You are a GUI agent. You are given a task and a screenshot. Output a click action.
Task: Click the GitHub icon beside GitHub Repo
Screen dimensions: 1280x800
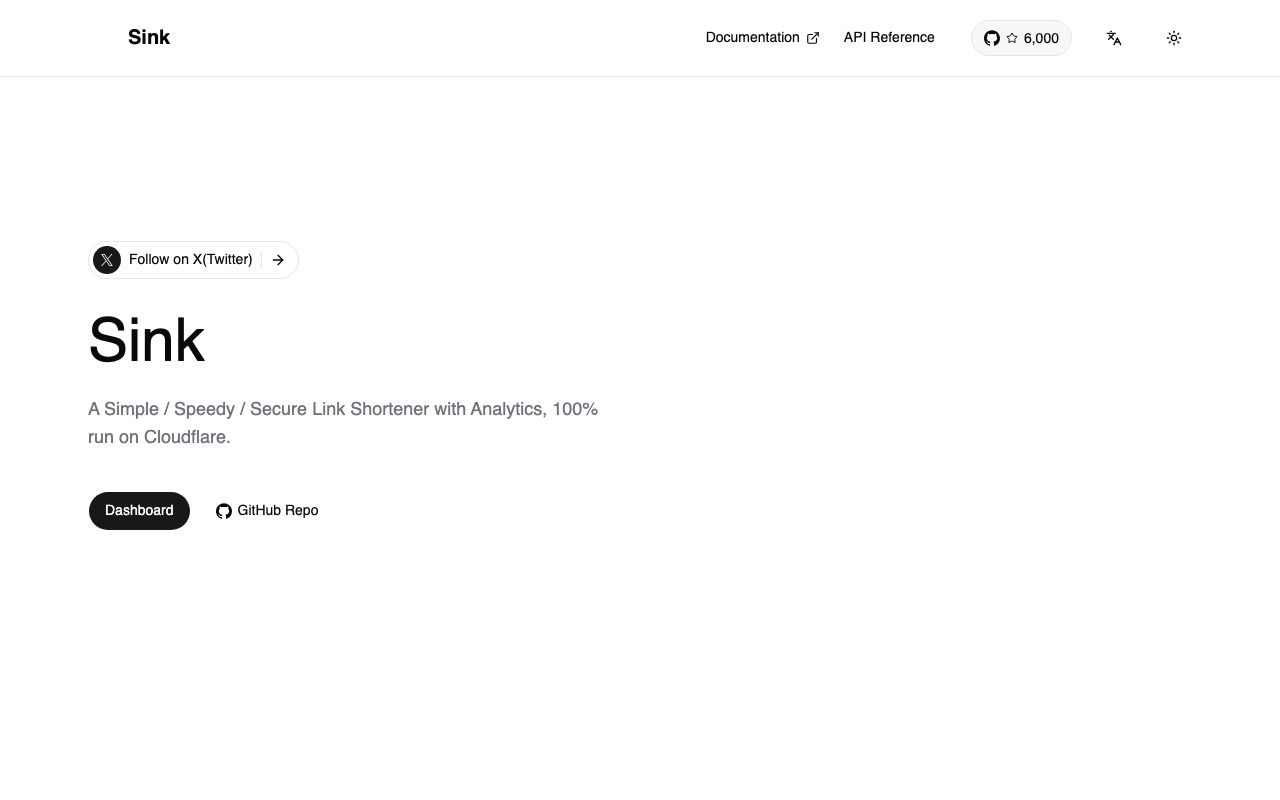(224, 511)
